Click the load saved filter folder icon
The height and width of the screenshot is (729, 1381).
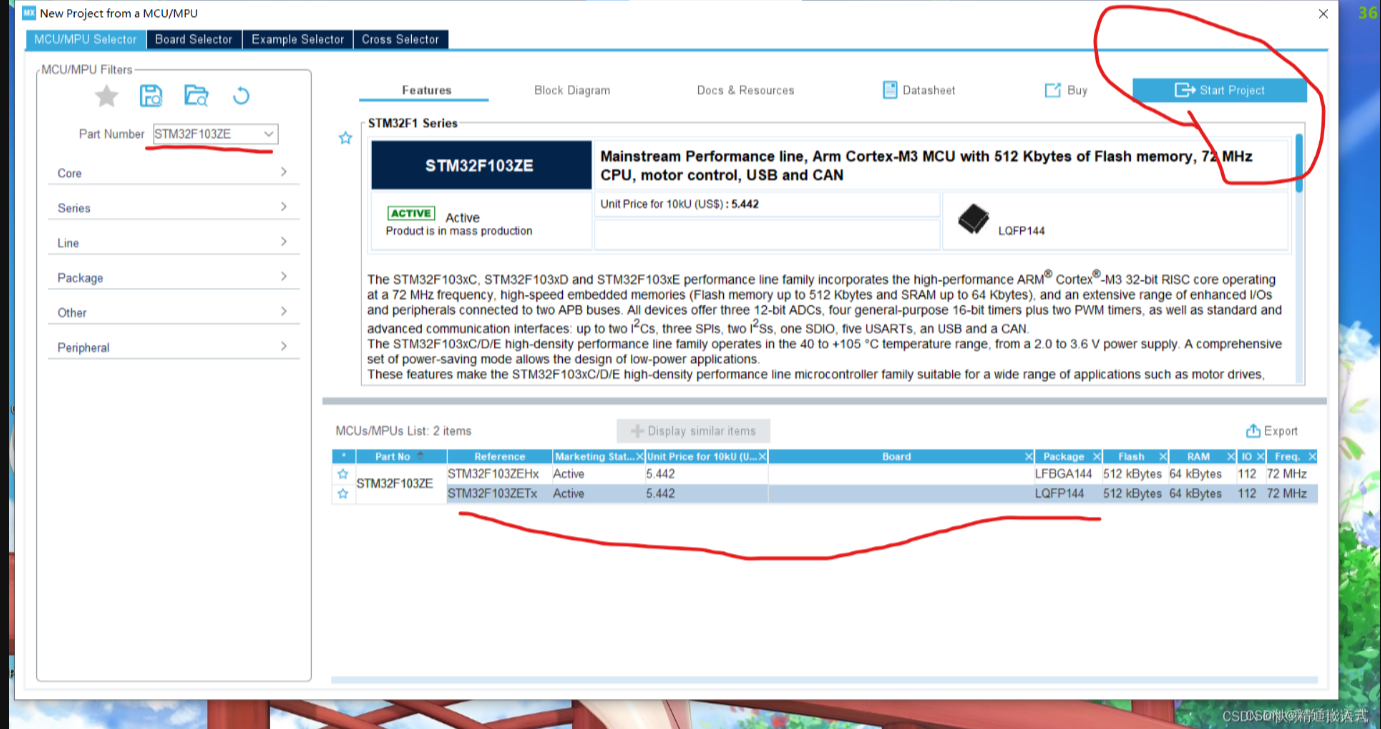pyautogui.click(x=196, y=96)
